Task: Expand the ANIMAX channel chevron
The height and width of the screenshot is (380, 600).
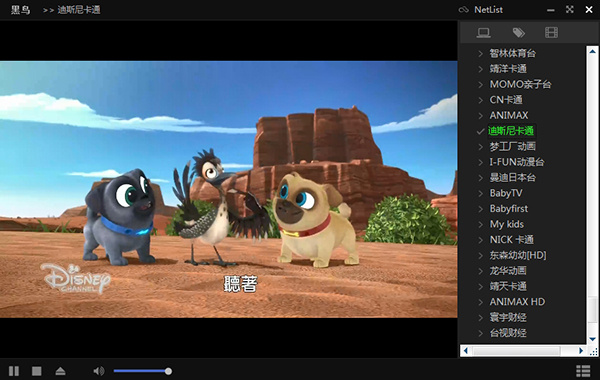Action: coord(481,116)
